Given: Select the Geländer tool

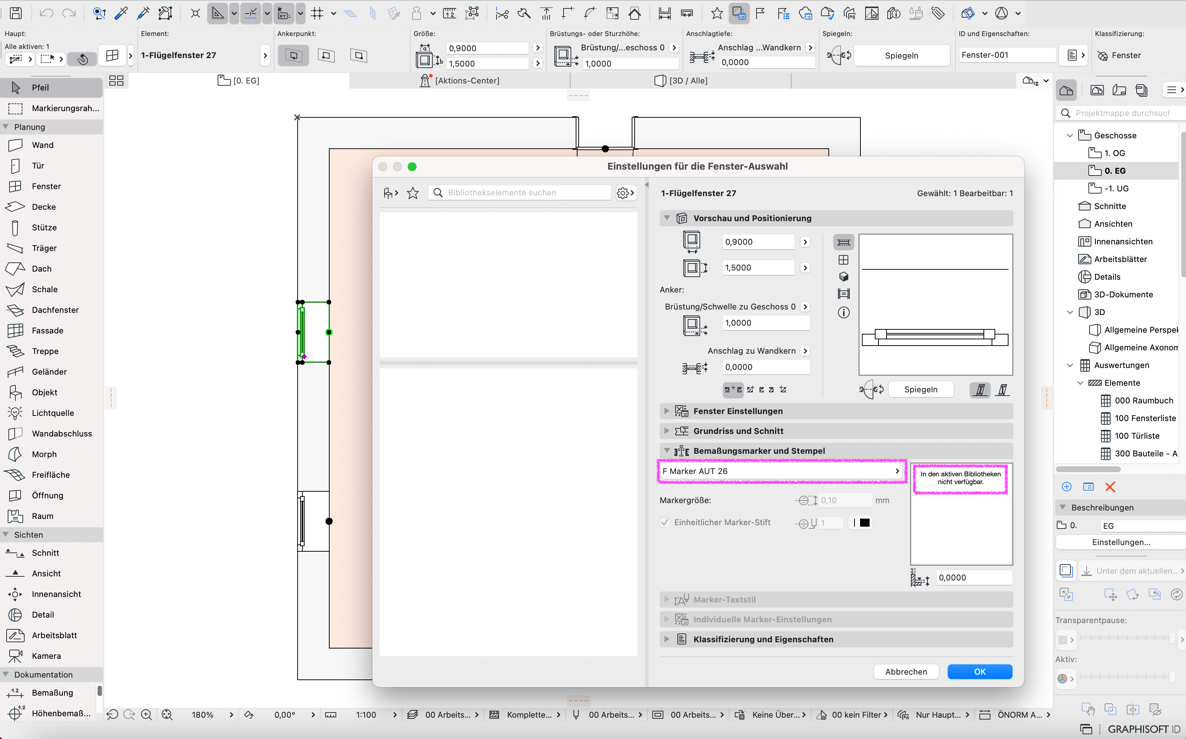Looking at the screenshot, I should click(51, 371).
